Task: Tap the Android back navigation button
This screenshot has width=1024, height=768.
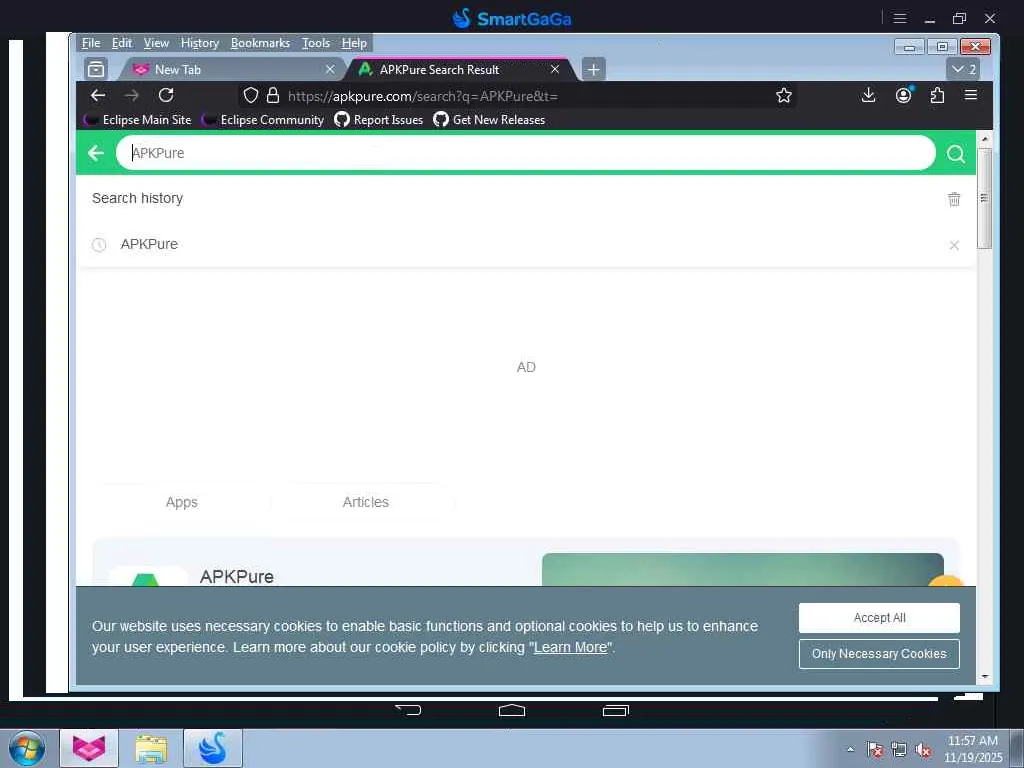Action: [408, 710]
